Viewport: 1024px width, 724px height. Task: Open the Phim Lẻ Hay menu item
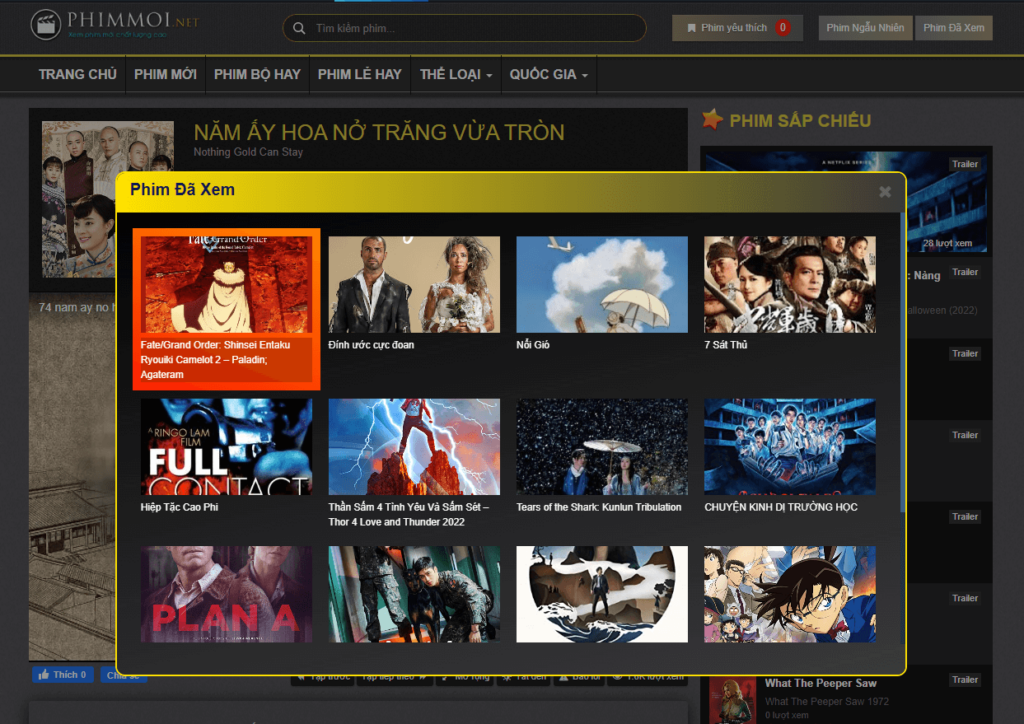tap(359, 74)
